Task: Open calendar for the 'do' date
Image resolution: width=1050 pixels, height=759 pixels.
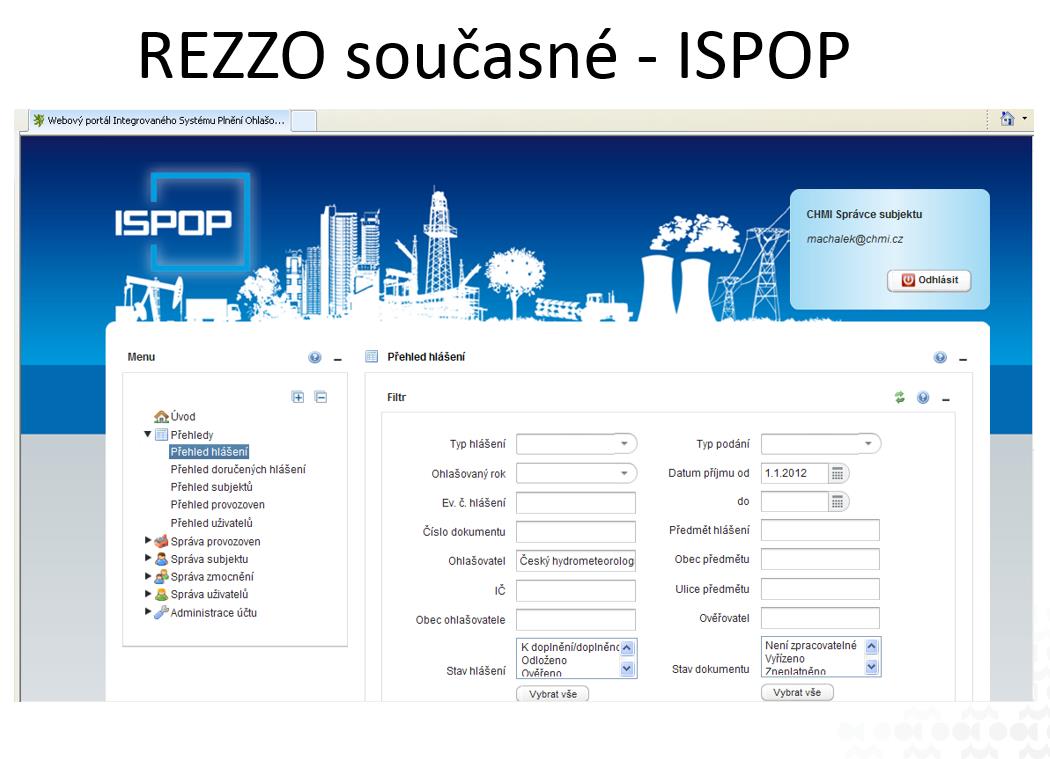Action: (838, 502)
